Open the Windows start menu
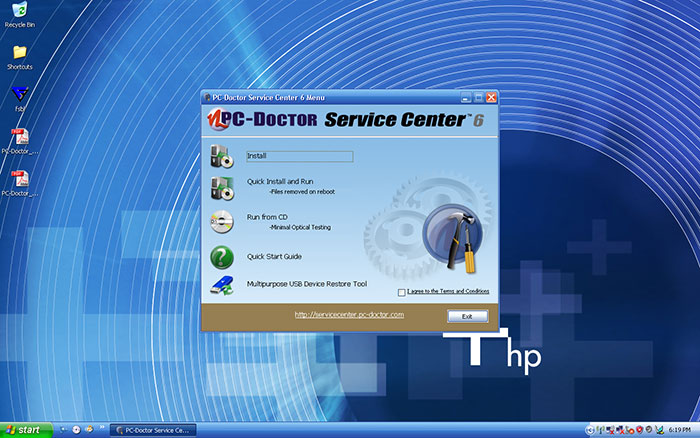700x438 pixels. click(x=26, y=430)
